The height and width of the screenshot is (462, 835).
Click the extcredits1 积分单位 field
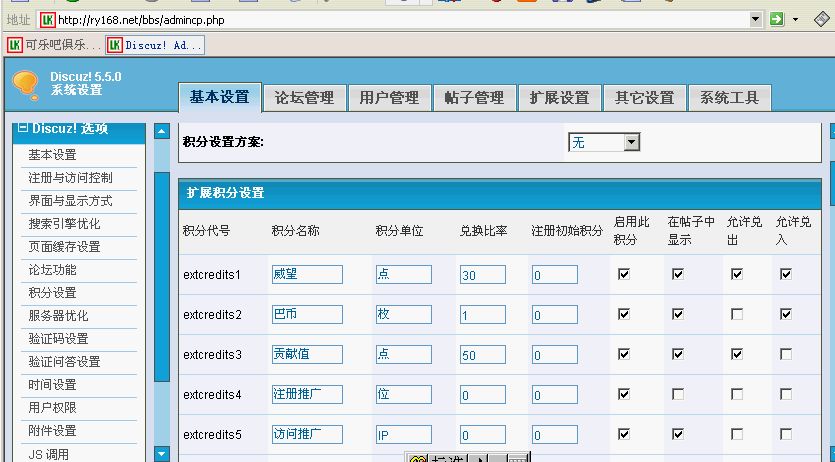[404, 275]
